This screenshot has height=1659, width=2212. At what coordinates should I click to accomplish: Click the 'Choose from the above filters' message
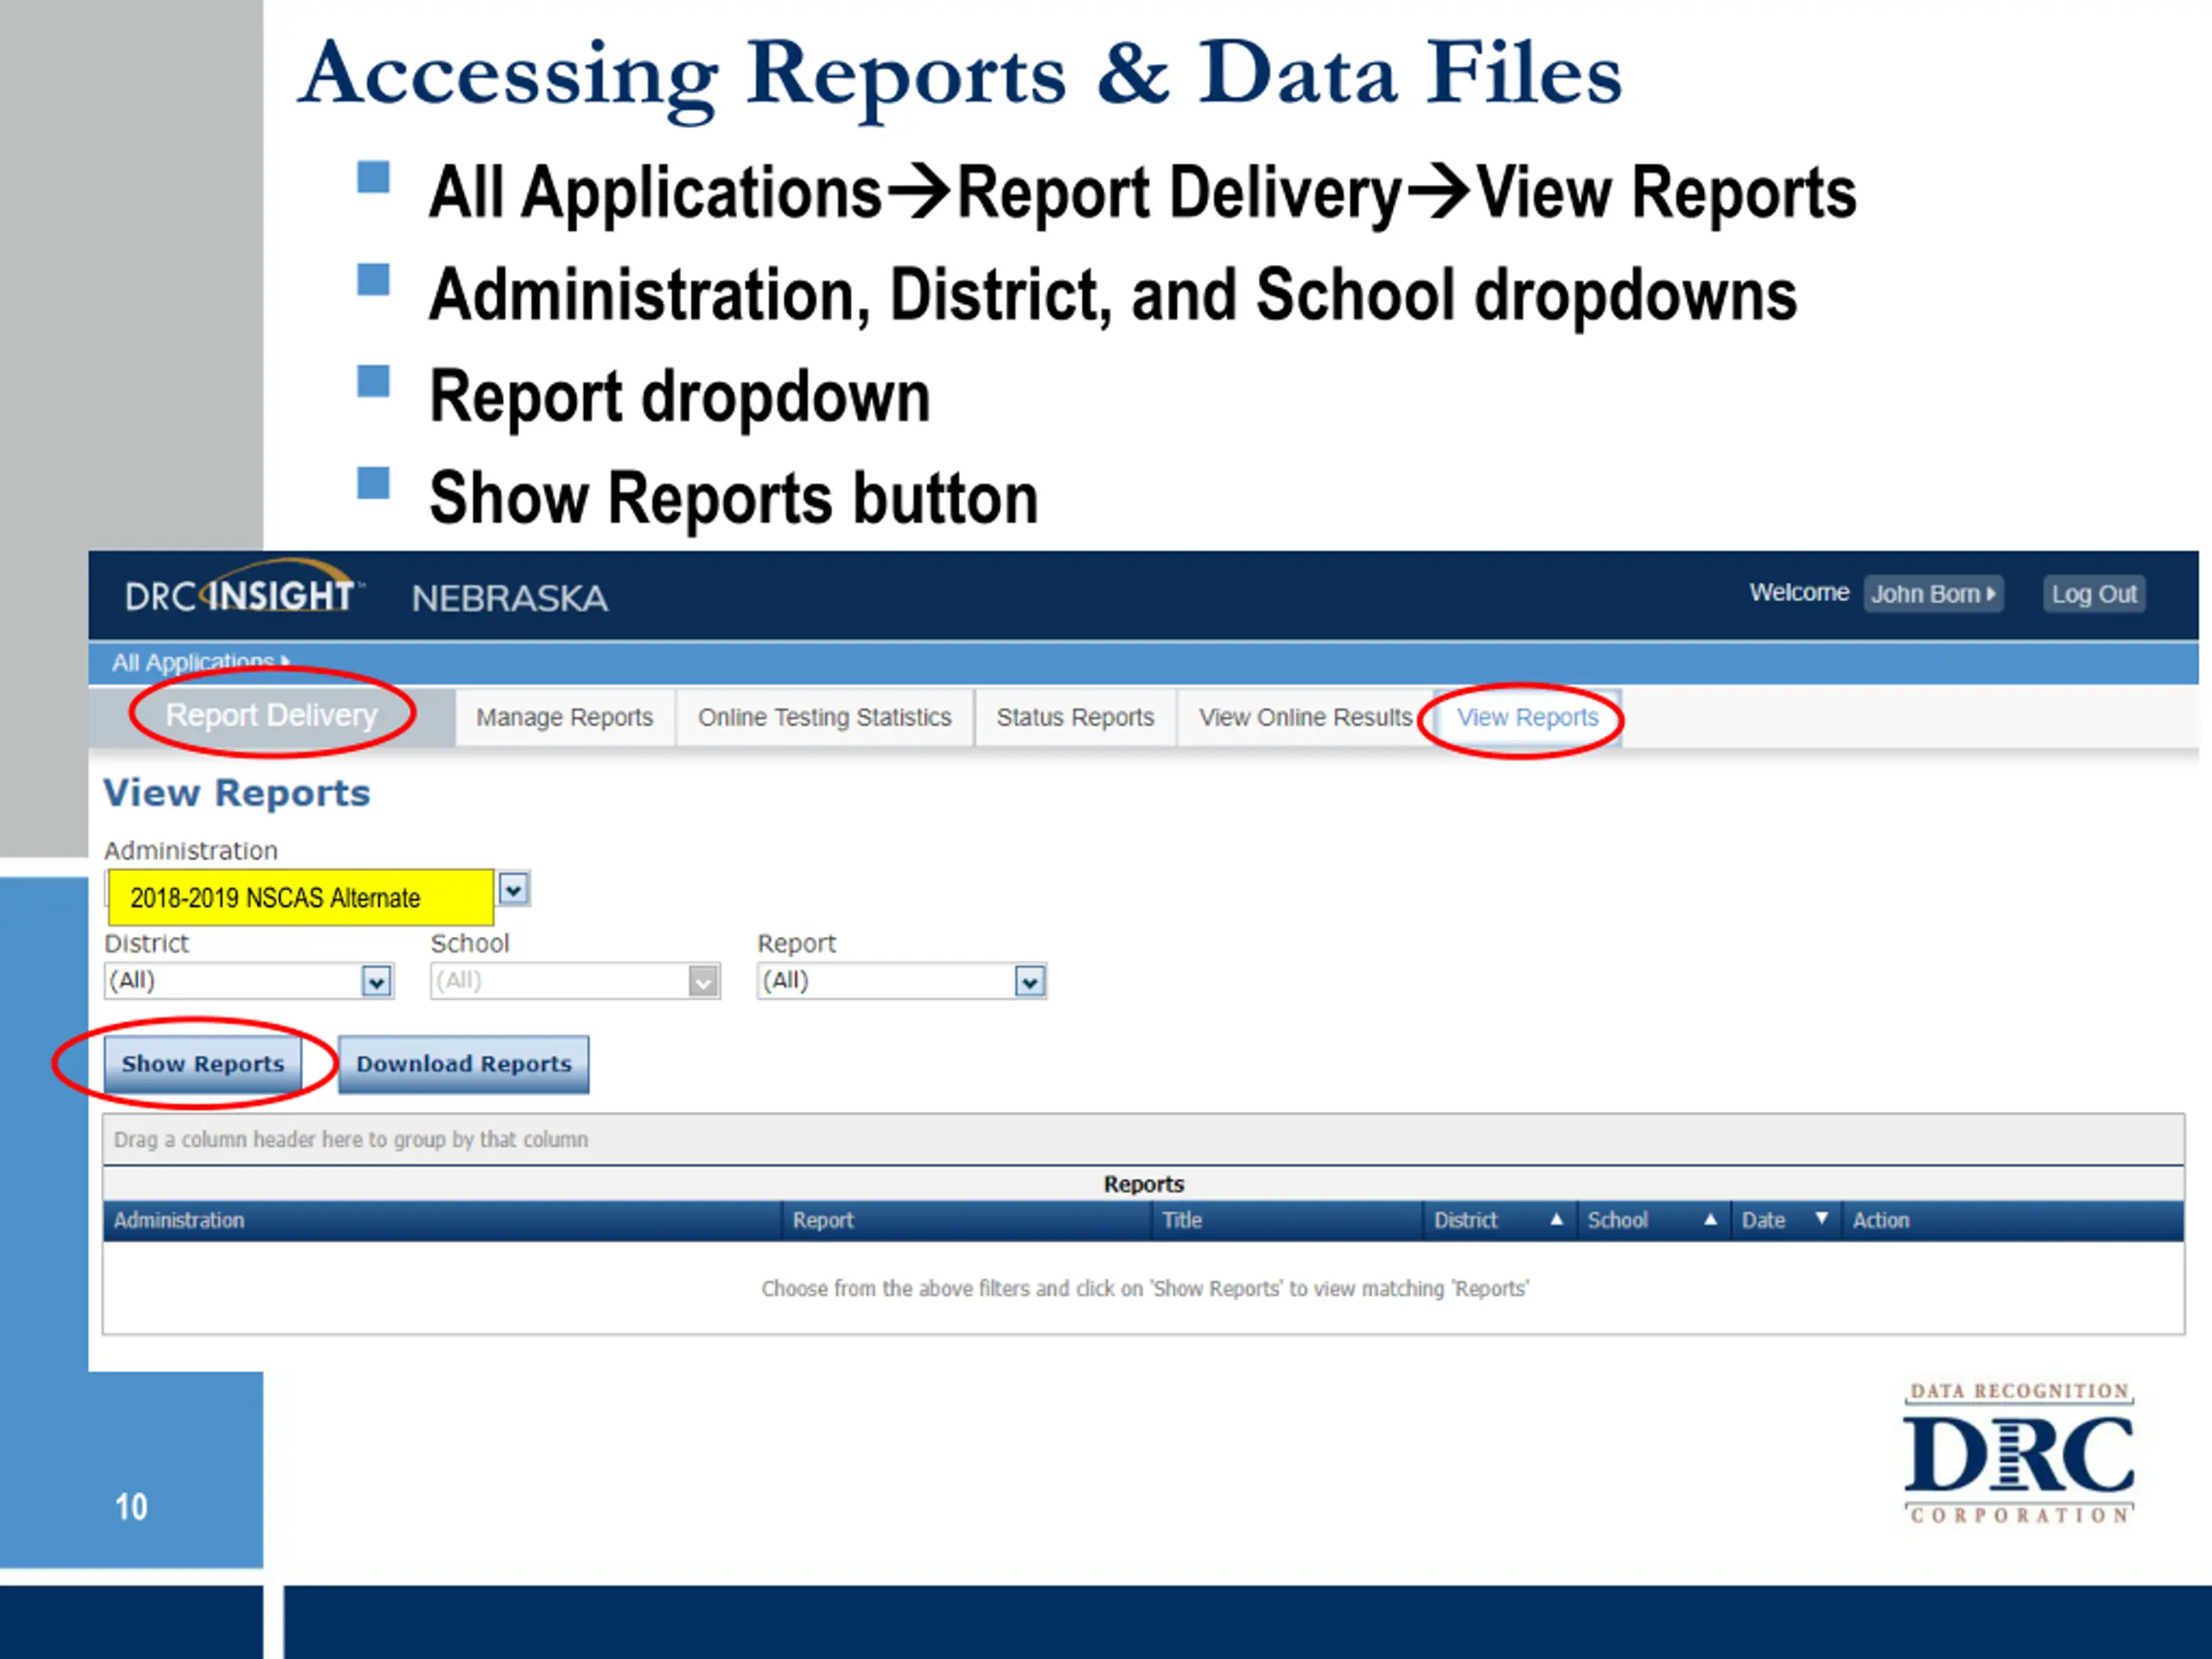tap(1145, 1289)
